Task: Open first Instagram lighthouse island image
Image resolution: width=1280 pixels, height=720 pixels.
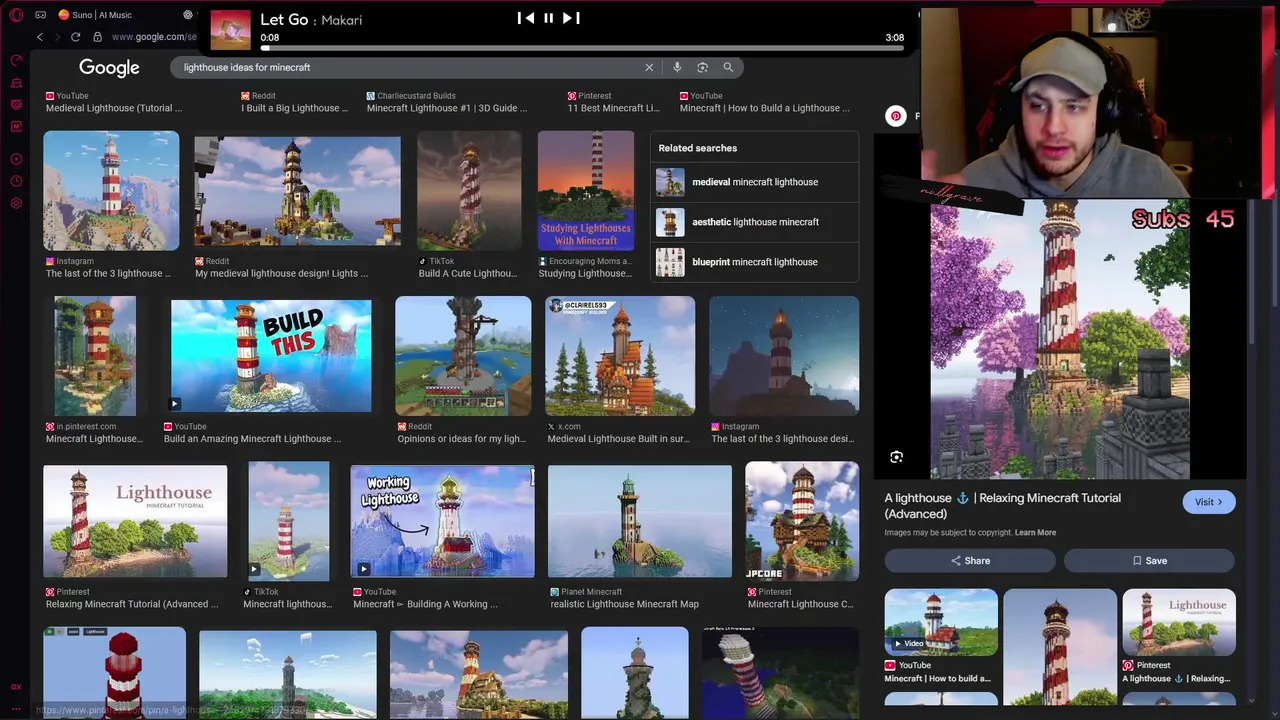Action: 111,190
